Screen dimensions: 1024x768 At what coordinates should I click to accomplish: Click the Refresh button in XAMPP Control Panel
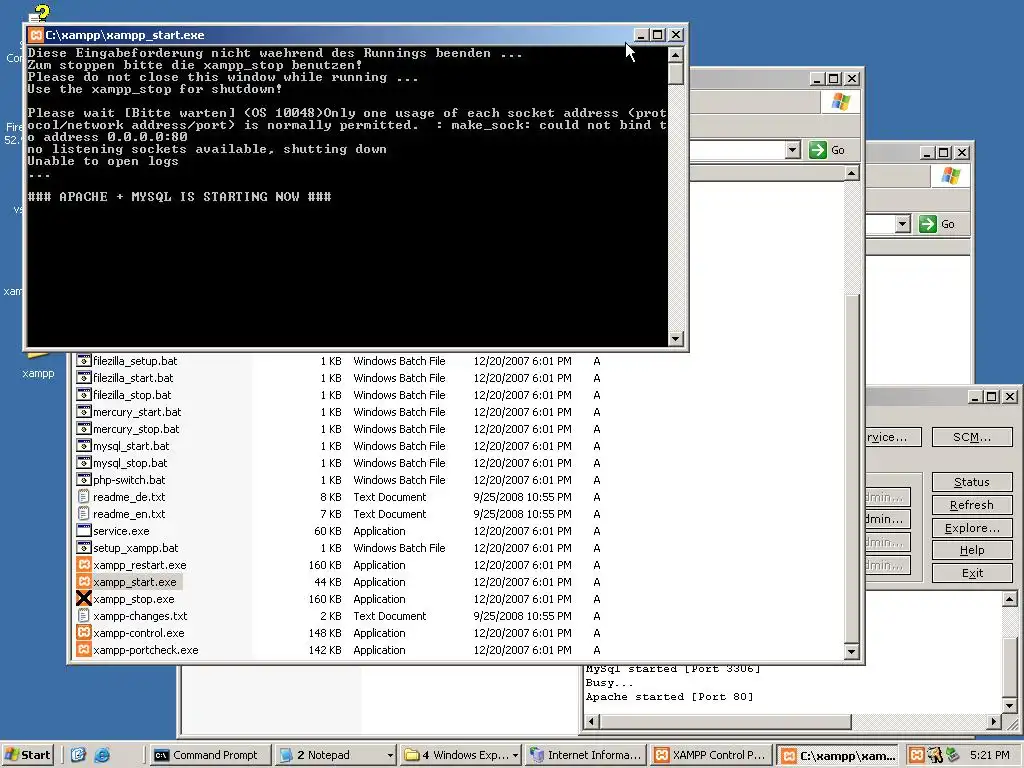tap(972, 505)
